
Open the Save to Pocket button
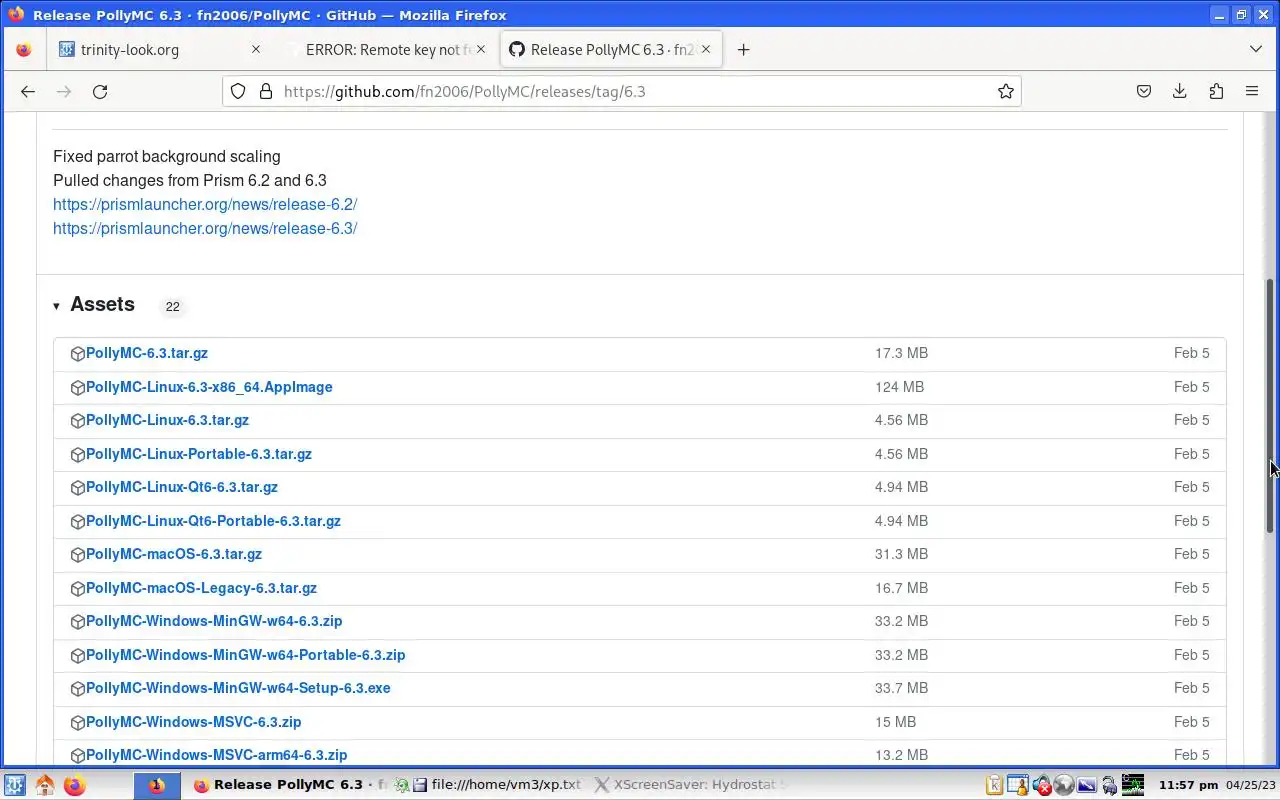pos(1144,91)
